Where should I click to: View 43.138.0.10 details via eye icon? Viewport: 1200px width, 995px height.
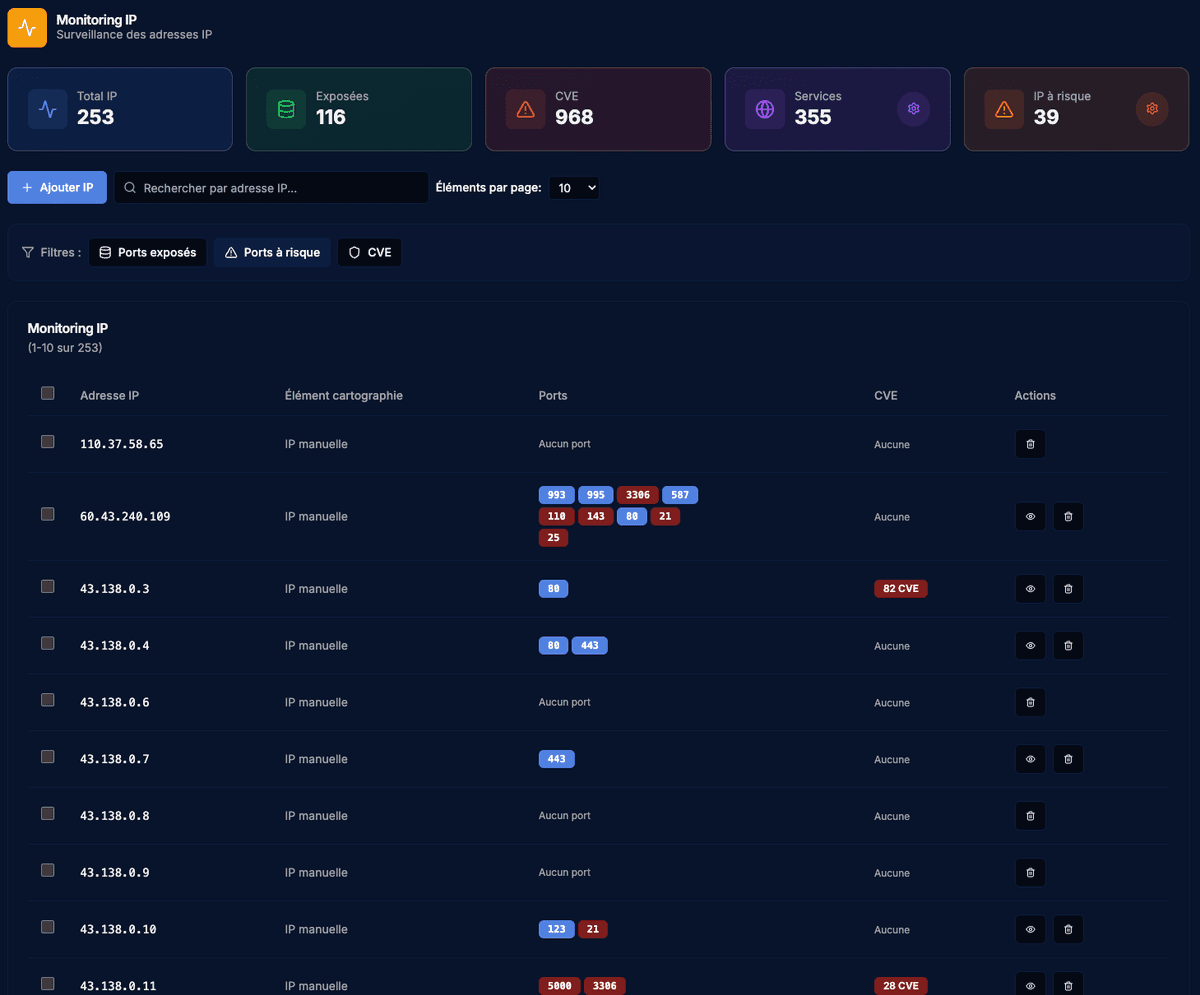point(1030,930)
